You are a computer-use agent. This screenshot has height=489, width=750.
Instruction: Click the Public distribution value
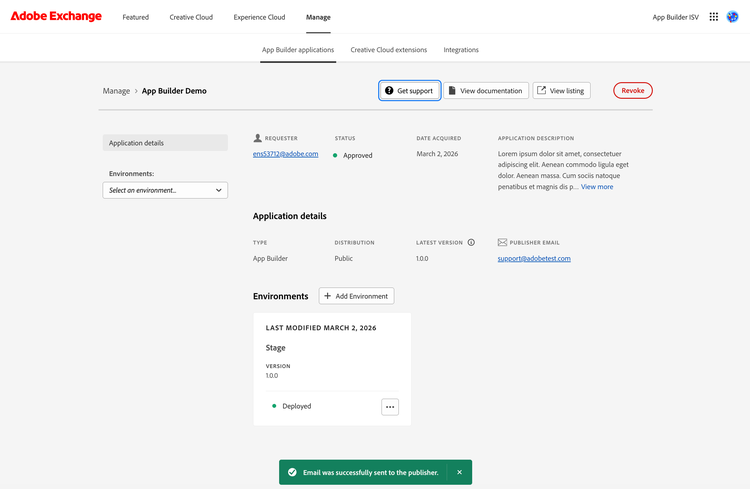[x=343, y=258]
